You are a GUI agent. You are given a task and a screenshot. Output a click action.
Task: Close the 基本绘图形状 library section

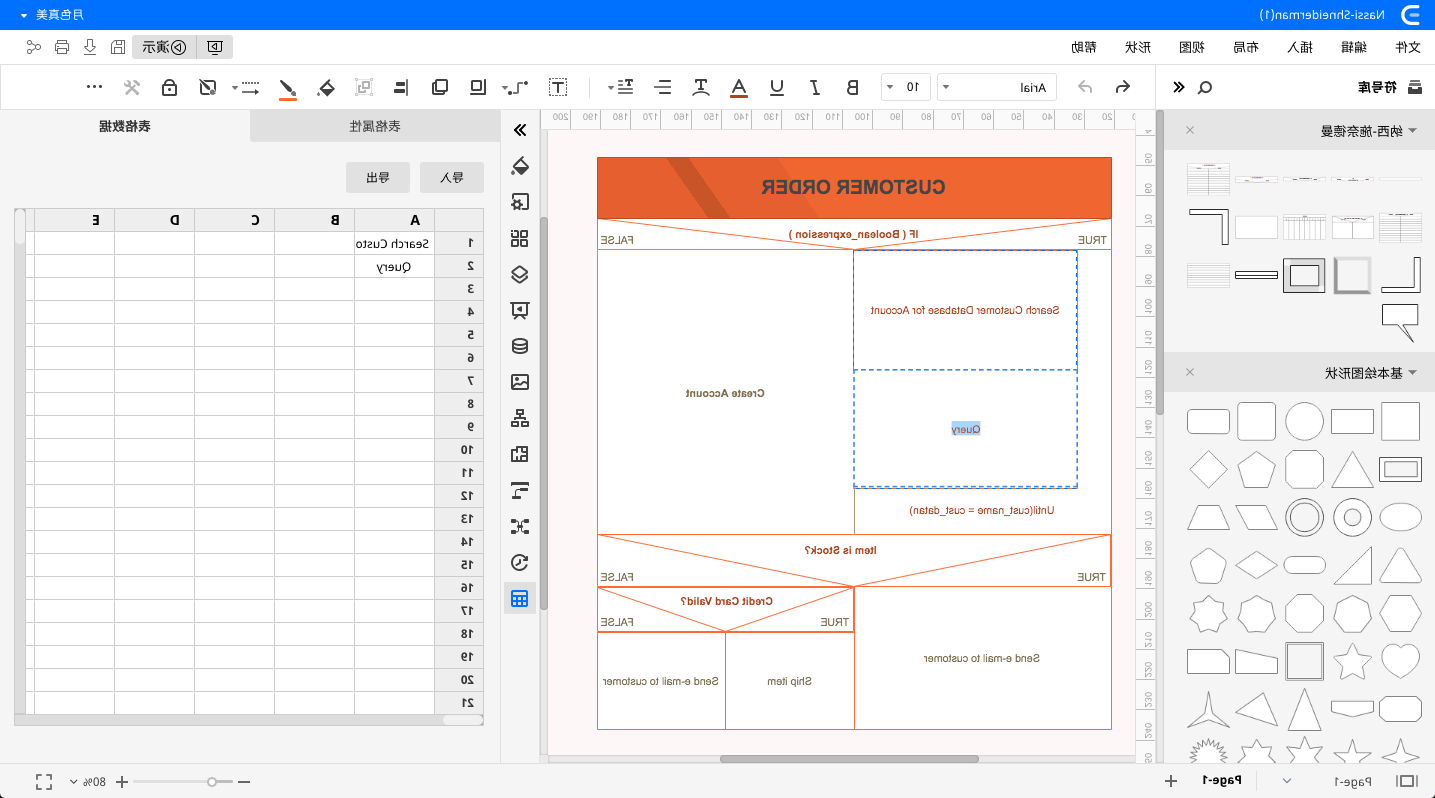click(1190, 372)
